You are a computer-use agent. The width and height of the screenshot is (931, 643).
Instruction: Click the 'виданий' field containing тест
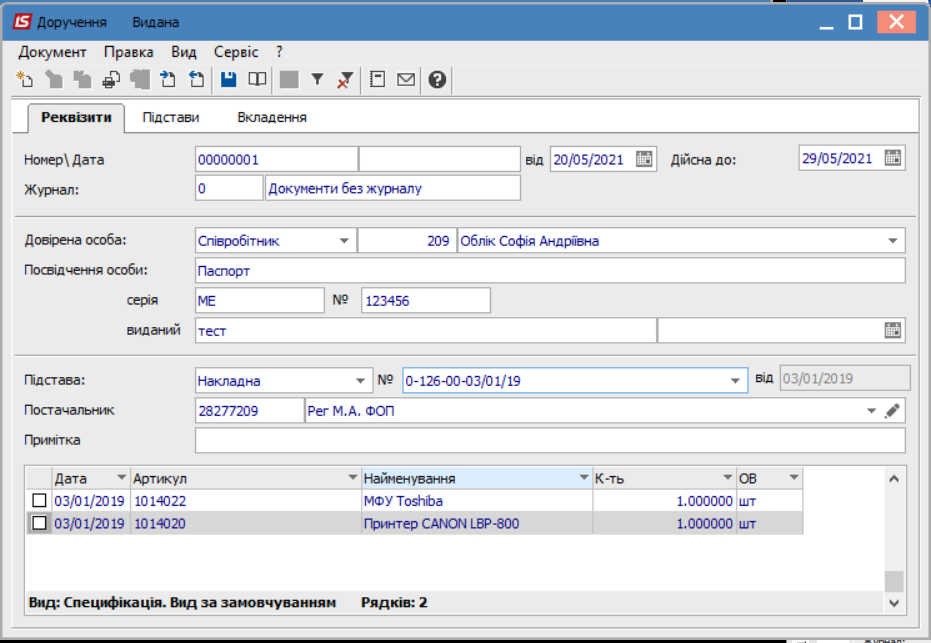426,330
